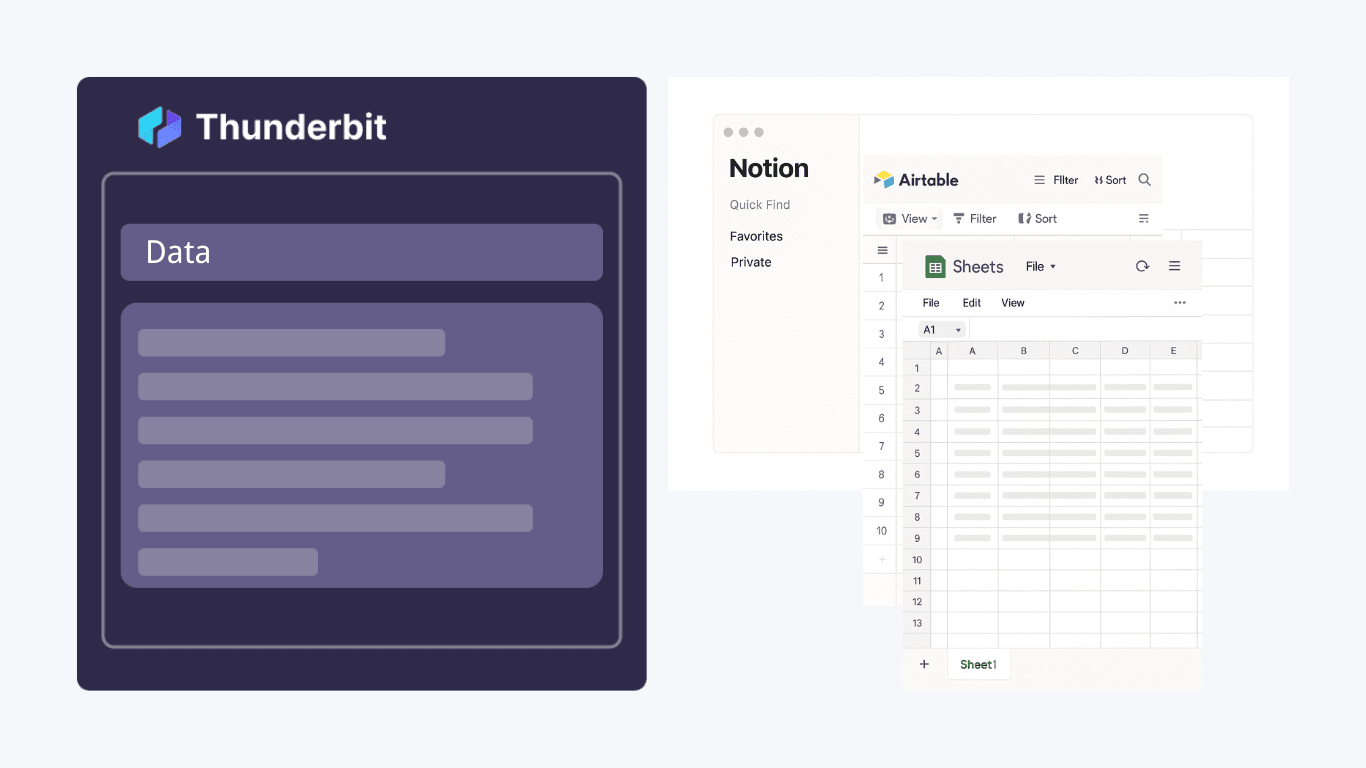
Task: Click row number 4 in Airtable grid
Action: [881, 362]
